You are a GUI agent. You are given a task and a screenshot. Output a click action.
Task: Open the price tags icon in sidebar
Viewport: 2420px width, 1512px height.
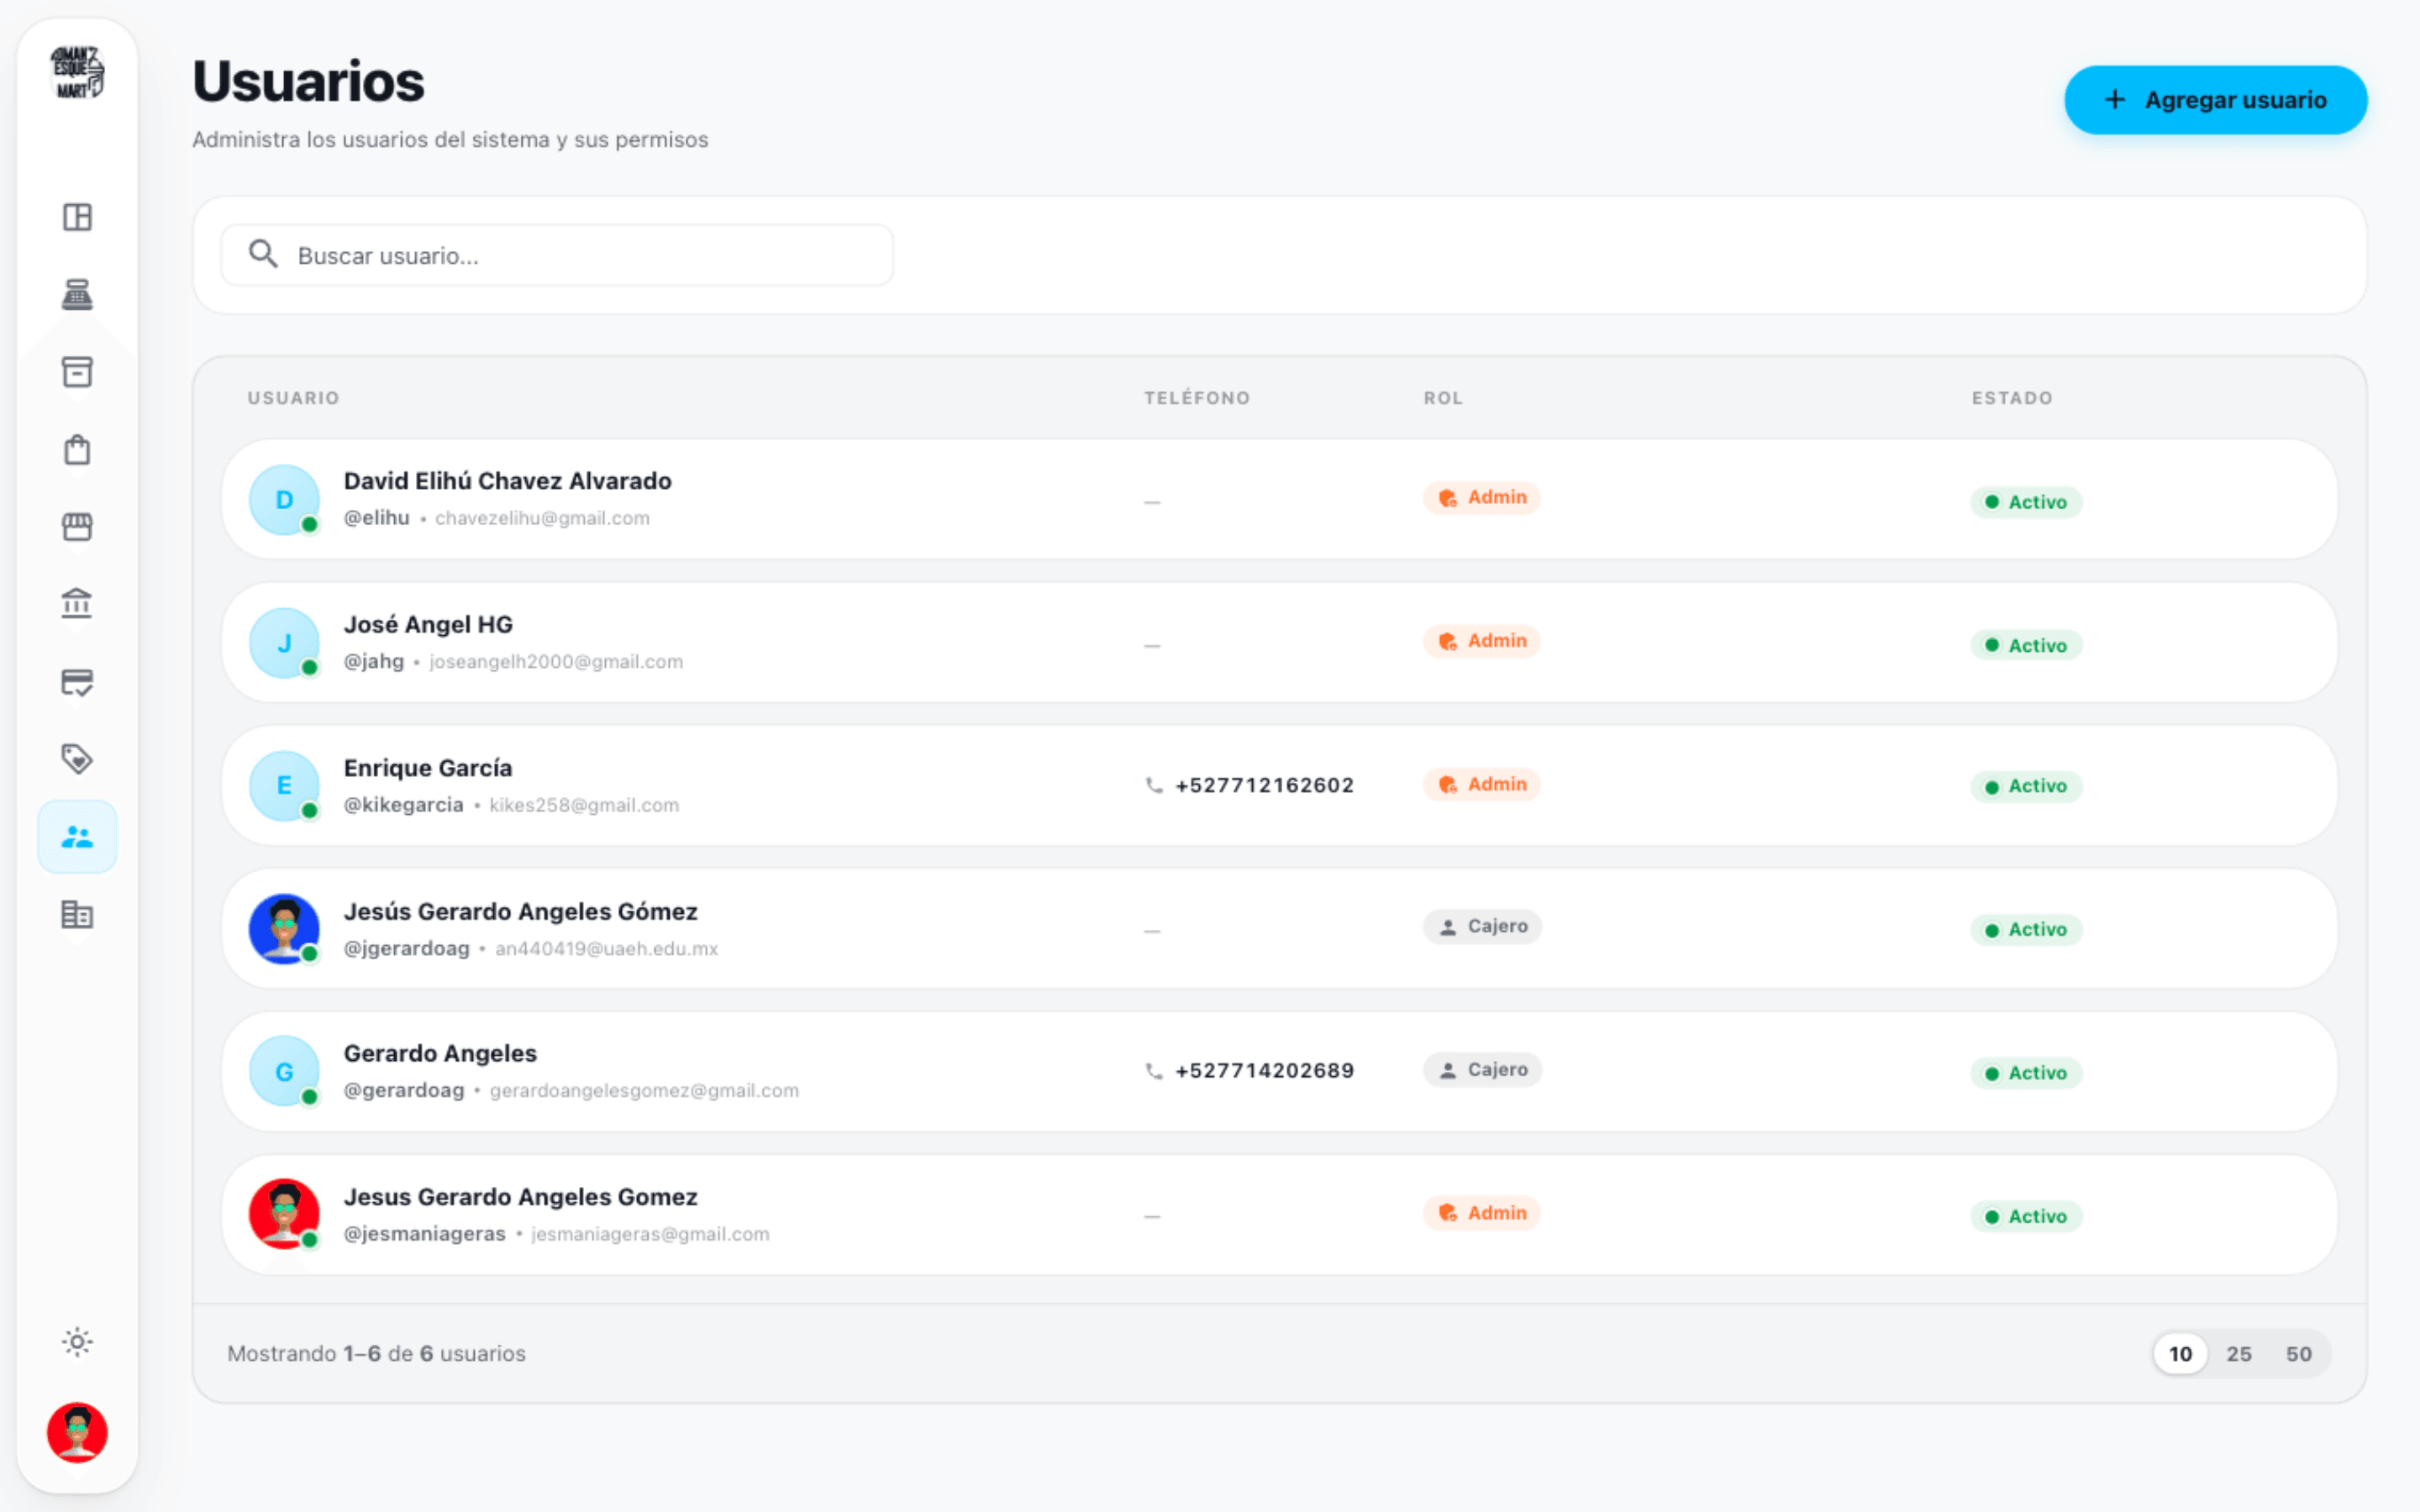click(x=77, y=759)
